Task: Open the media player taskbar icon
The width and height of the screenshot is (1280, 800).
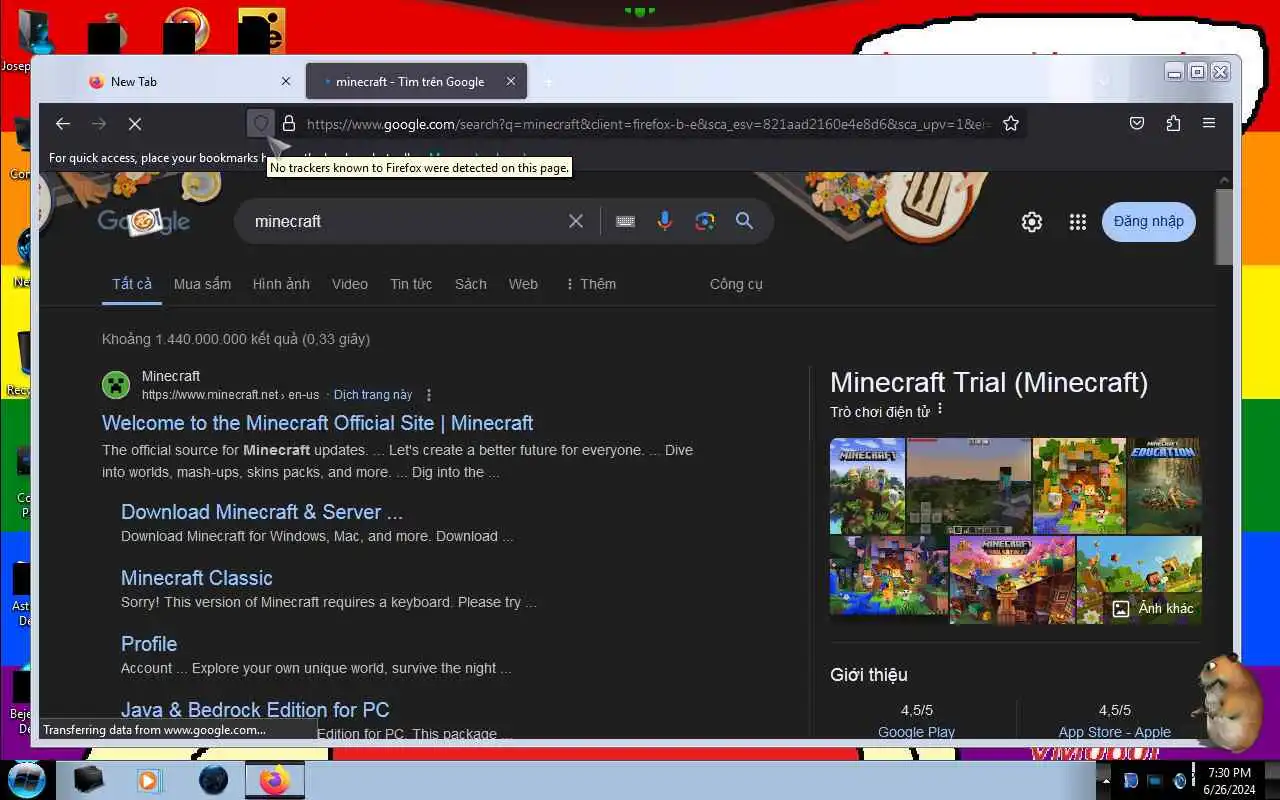Action: [149, 780]
